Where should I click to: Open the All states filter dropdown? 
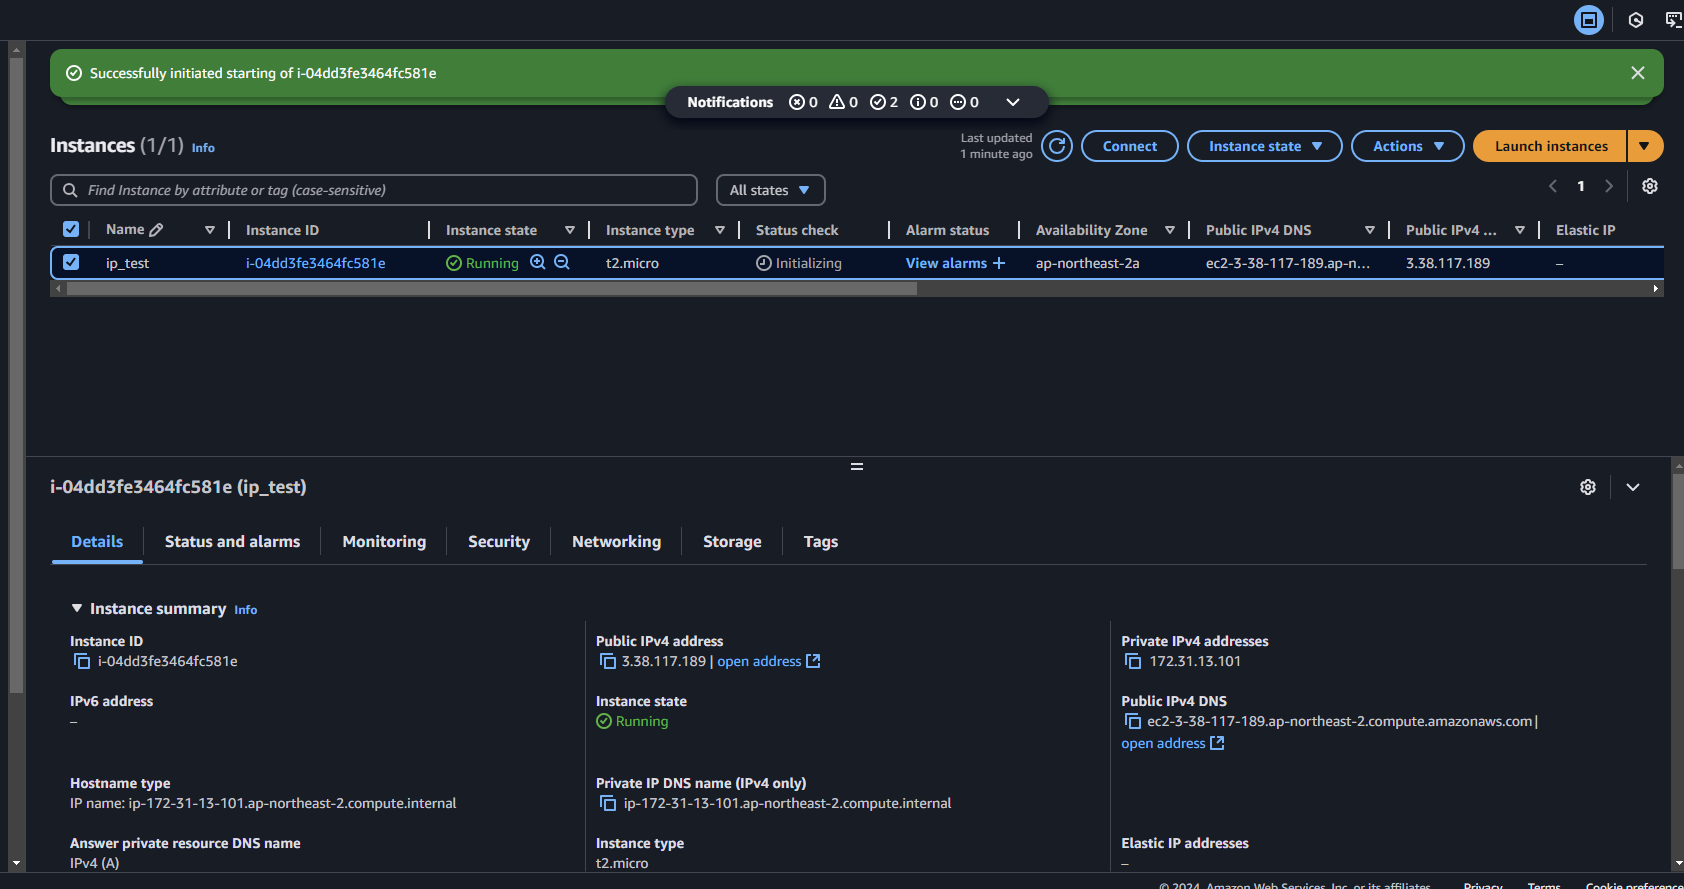770,190
